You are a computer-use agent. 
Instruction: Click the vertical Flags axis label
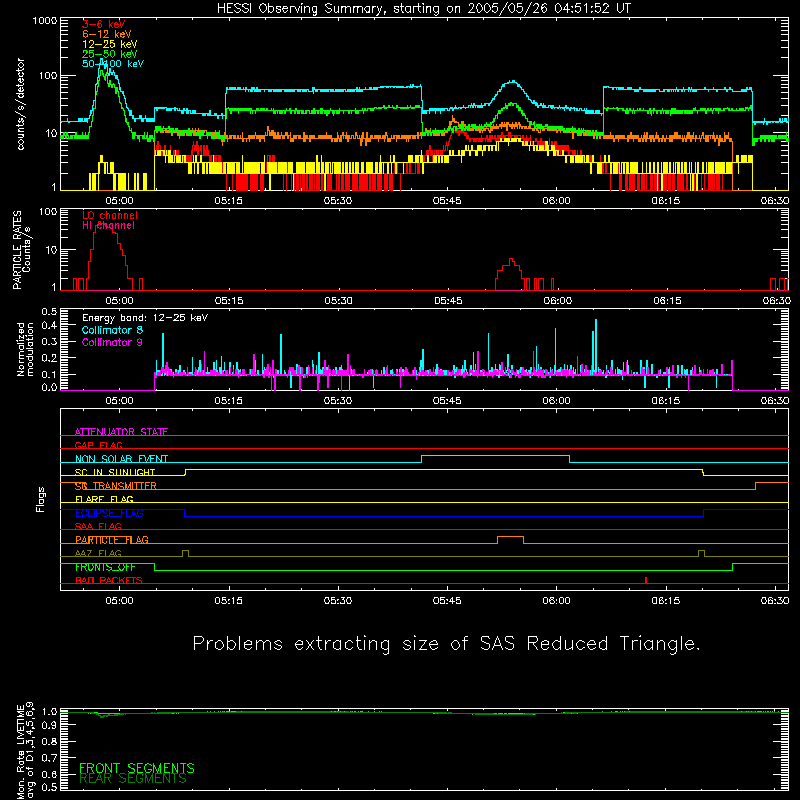click(x=41, y=499)
